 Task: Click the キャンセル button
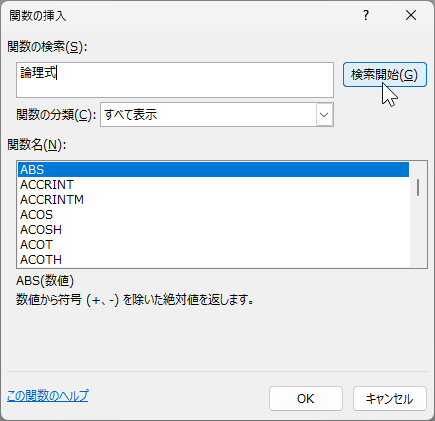(390, 399)
